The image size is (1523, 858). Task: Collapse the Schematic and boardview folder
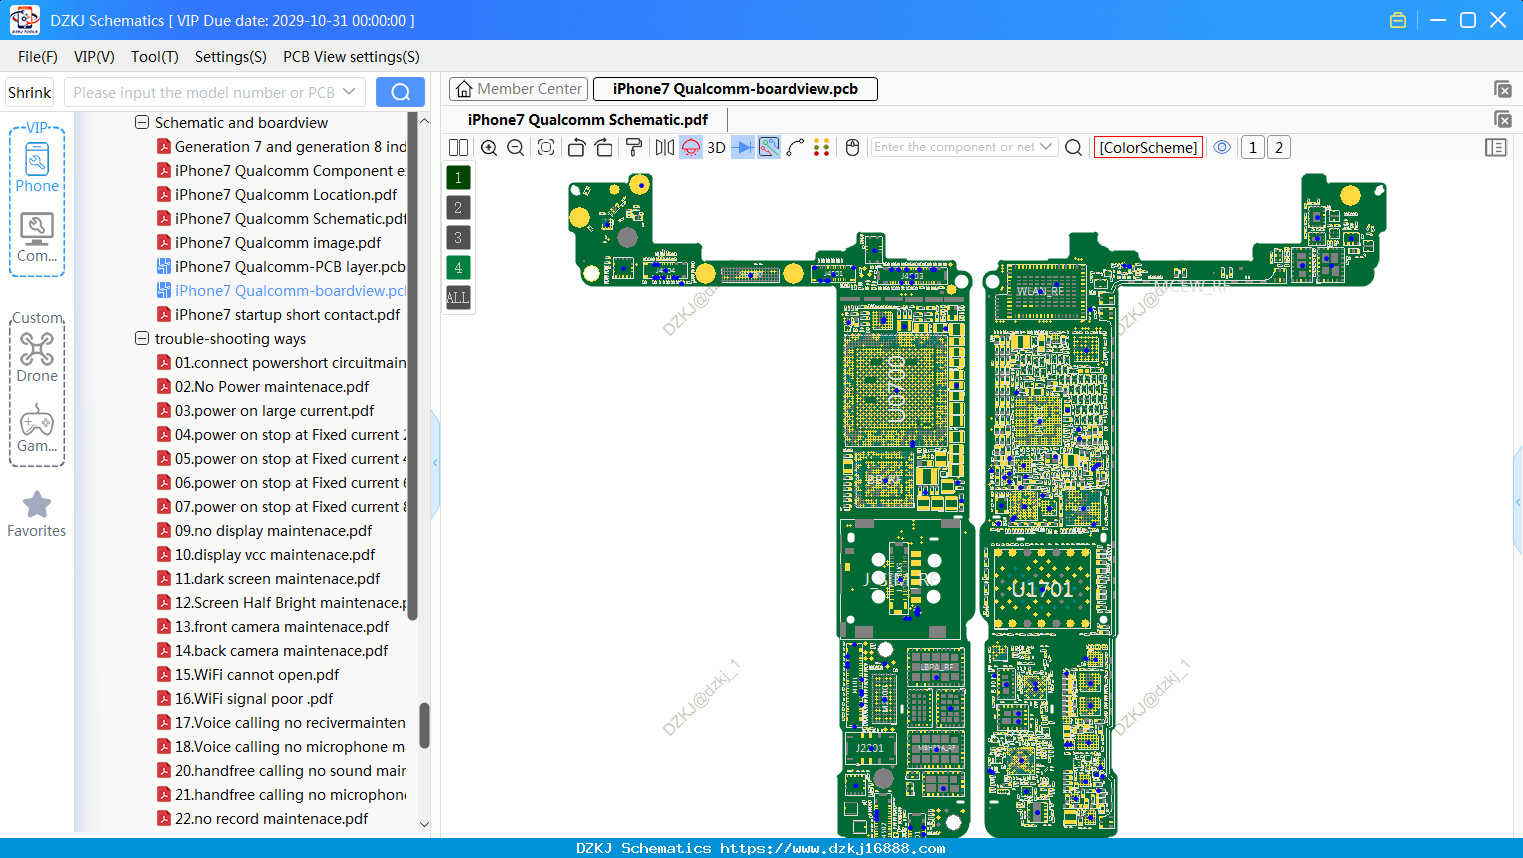point(142,122)
